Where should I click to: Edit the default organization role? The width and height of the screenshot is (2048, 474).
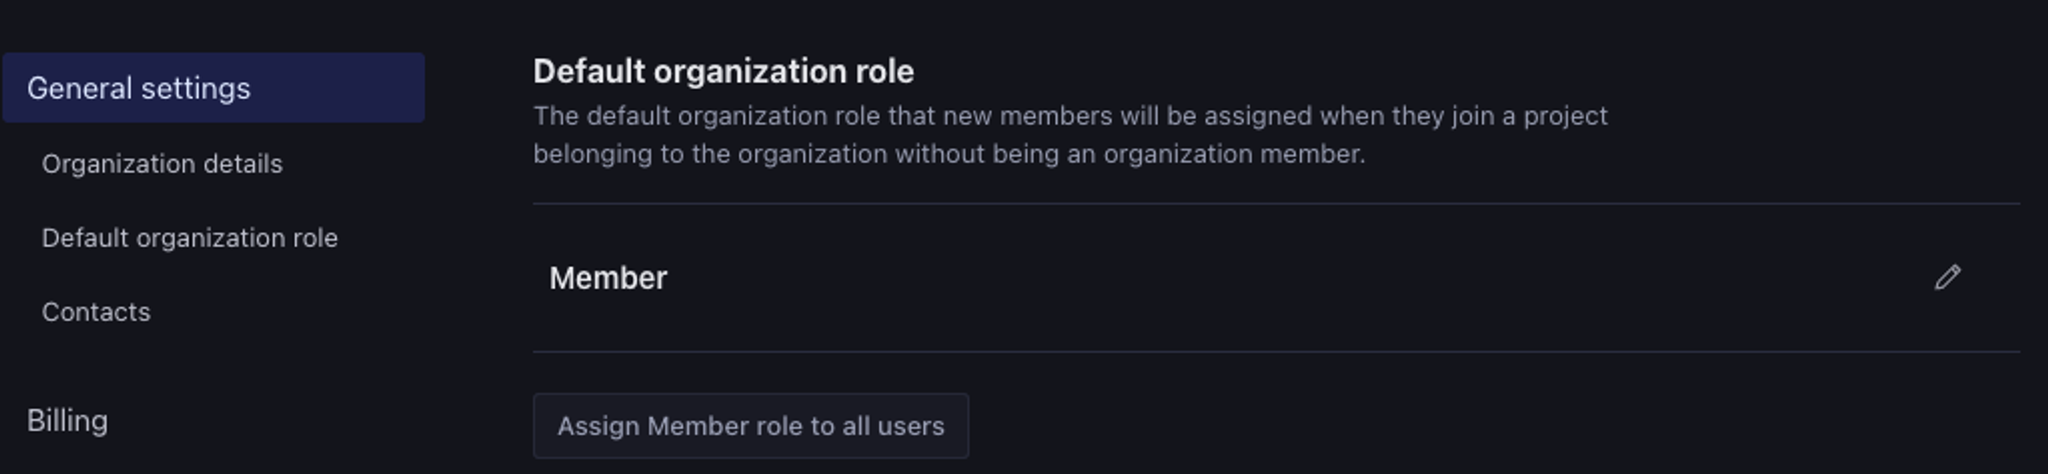point(1947,277)
